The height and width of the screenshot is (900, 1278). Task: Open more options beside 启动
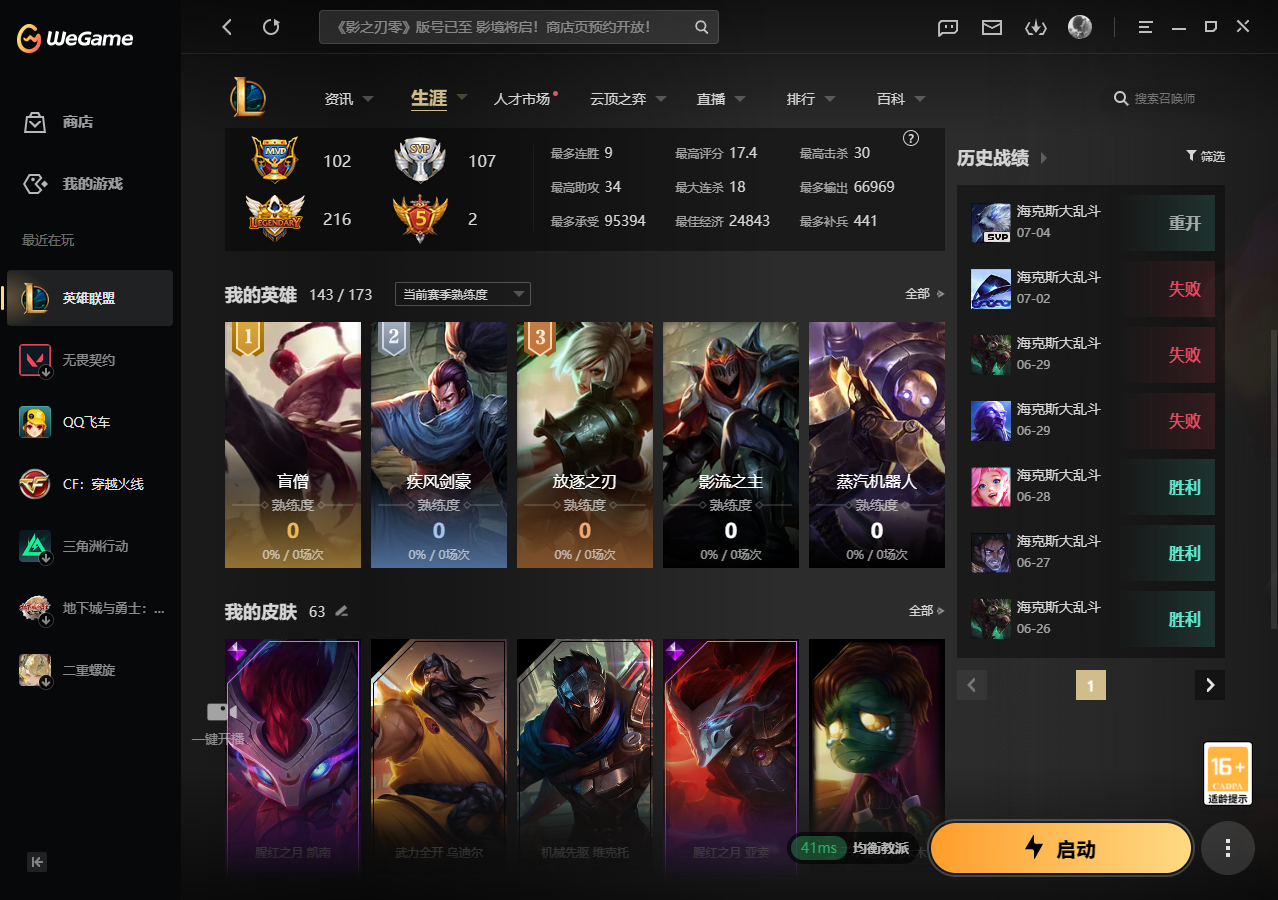pos(1228,849)
